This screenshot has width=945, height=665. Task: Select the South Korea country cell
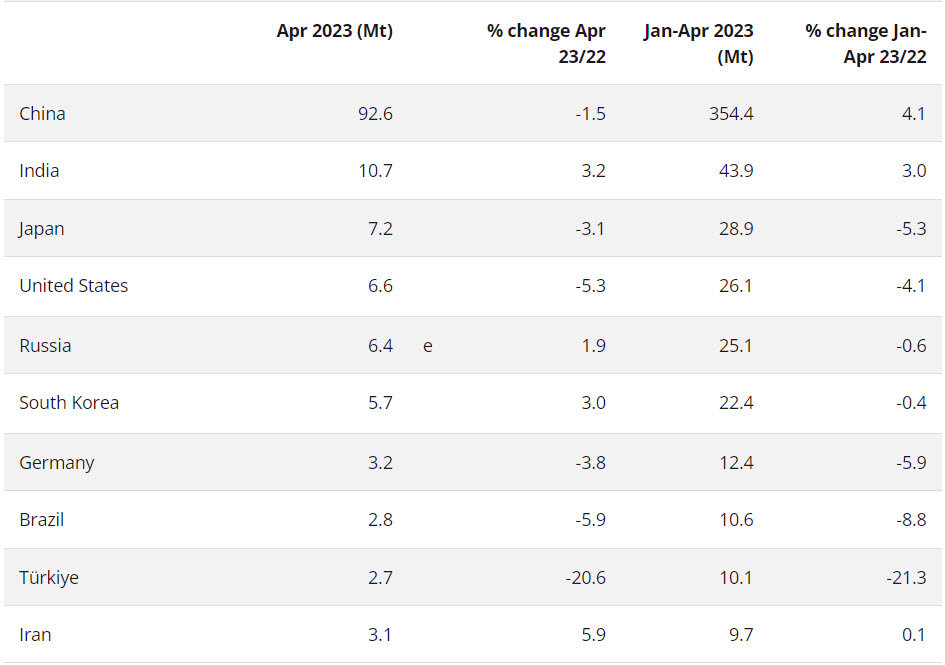pyautogui.click(x=69, y=403)
